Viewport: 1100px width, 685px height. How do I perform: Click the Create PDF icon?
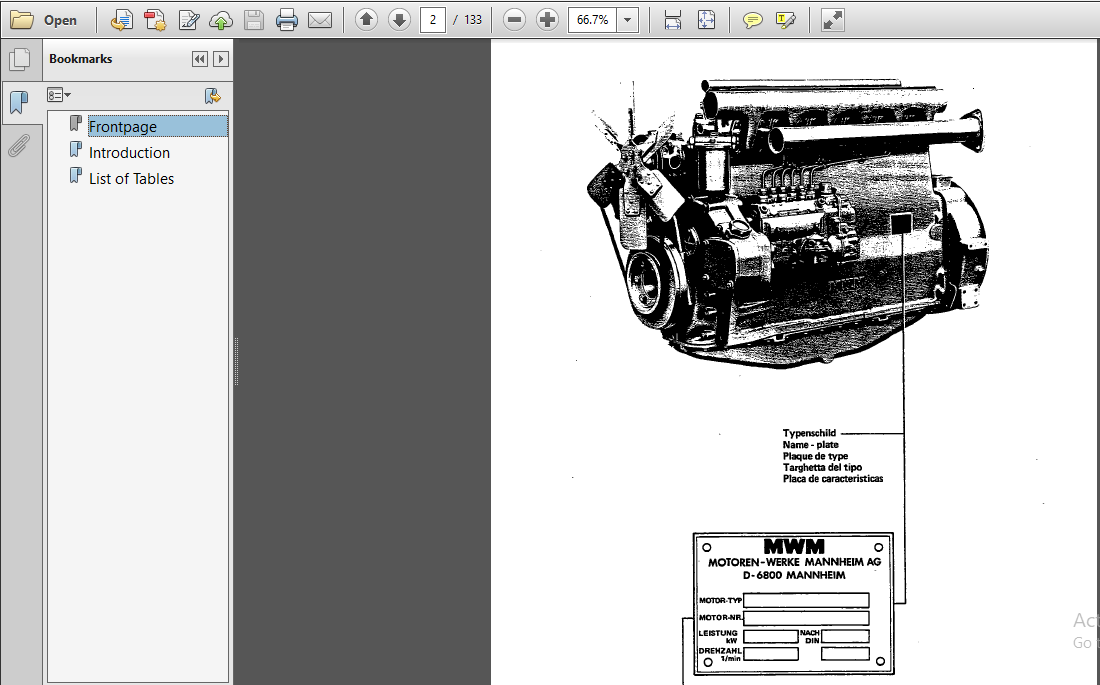point(154,20)
